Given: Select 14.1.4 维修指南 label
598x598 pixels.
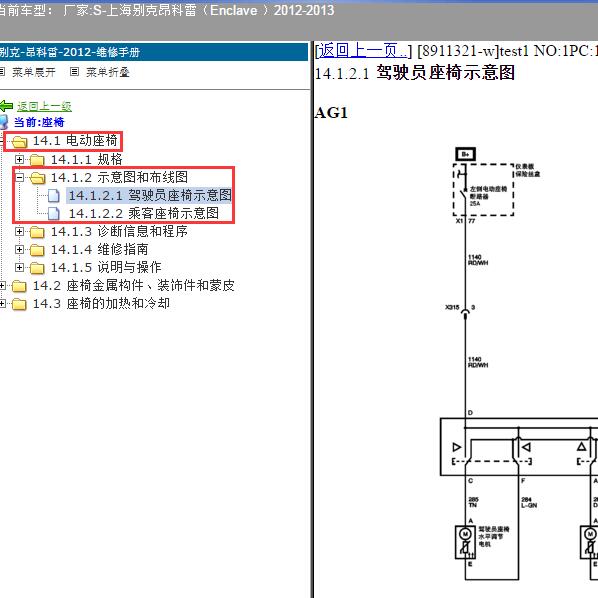Looking at the screenshot, I should 100,249.
